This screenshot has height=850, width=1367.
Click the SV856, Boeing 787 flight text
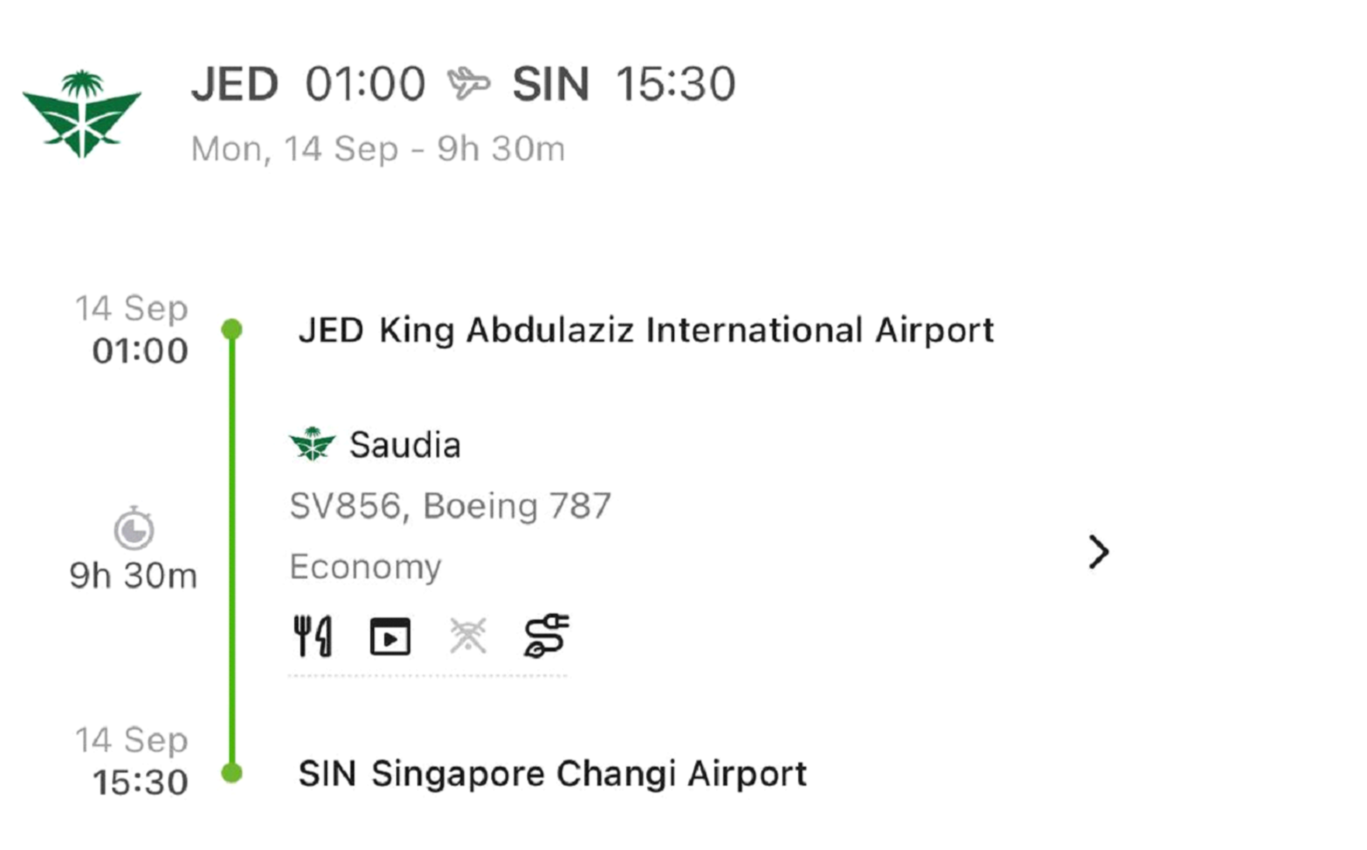pyautogui.click(x=450, y=506)
